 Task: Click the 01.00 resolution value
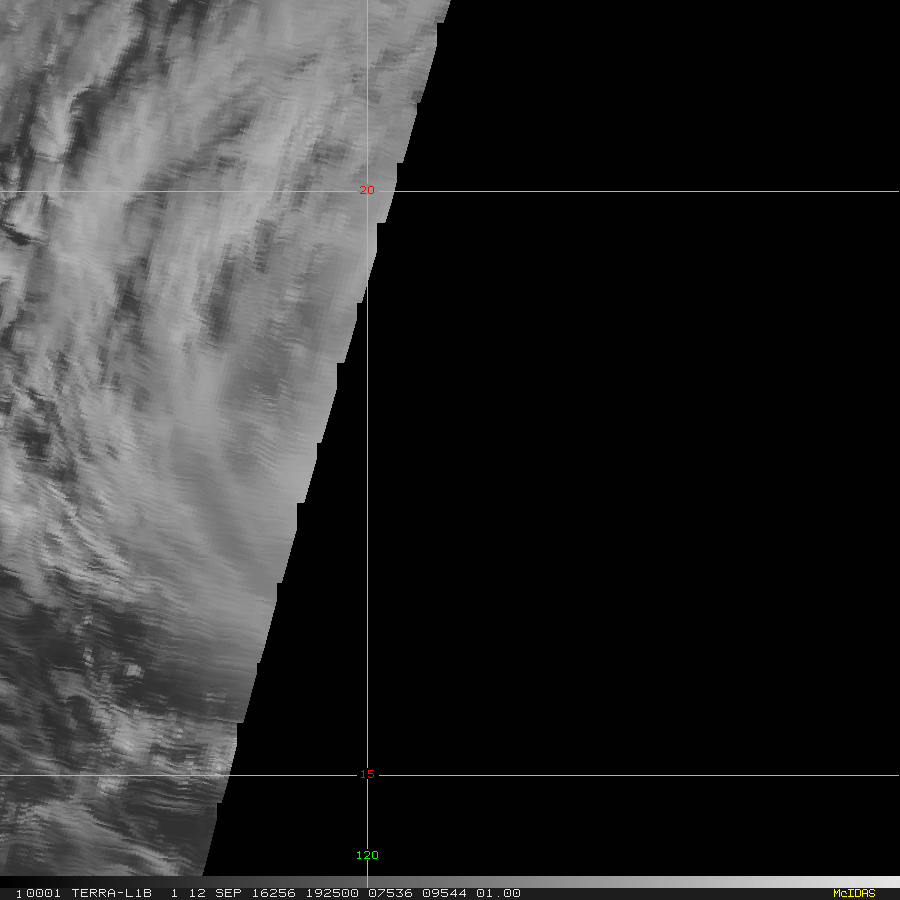498,893
